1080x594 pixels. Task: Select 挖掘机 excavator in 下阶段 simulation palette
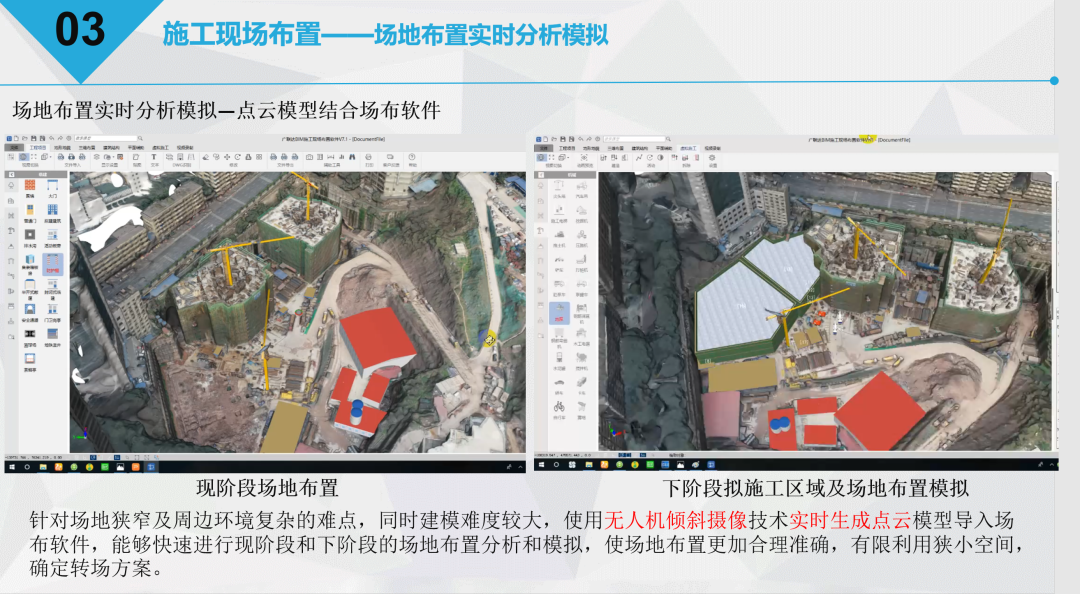click(x=582, y=212)
